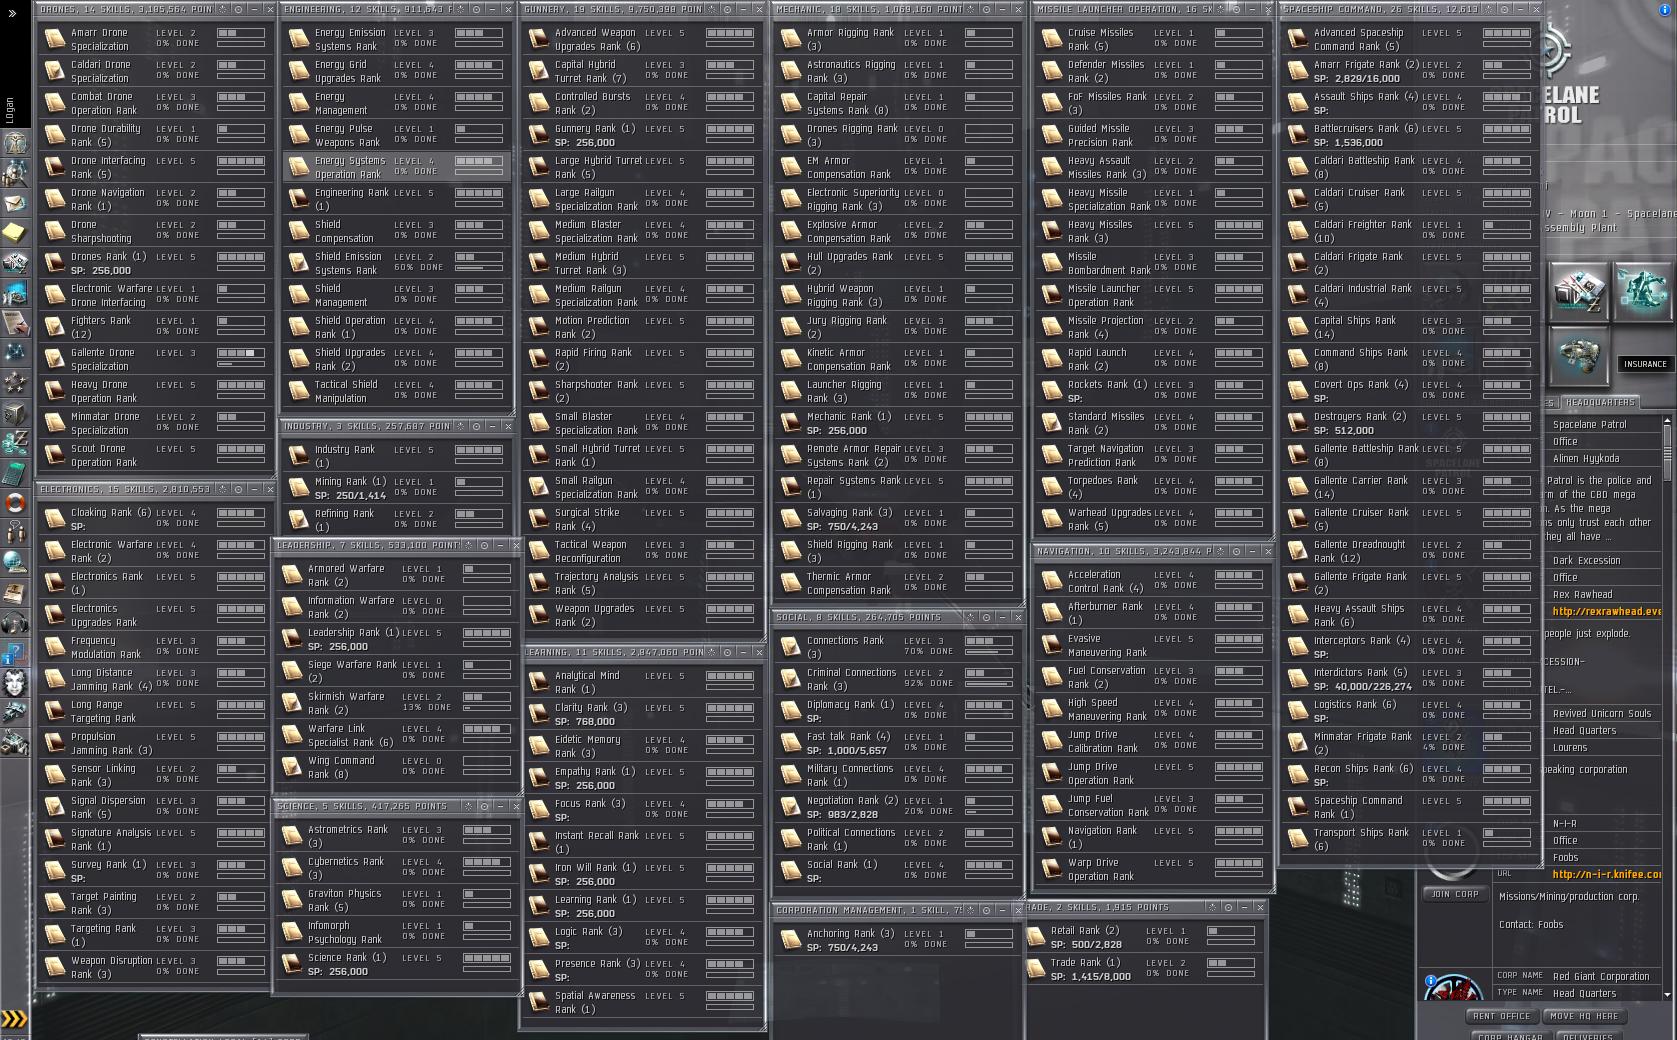Select the Advanced Weapon Upgrades skill row
This screenshot has height=1040, width=1677.
(641, 39)
